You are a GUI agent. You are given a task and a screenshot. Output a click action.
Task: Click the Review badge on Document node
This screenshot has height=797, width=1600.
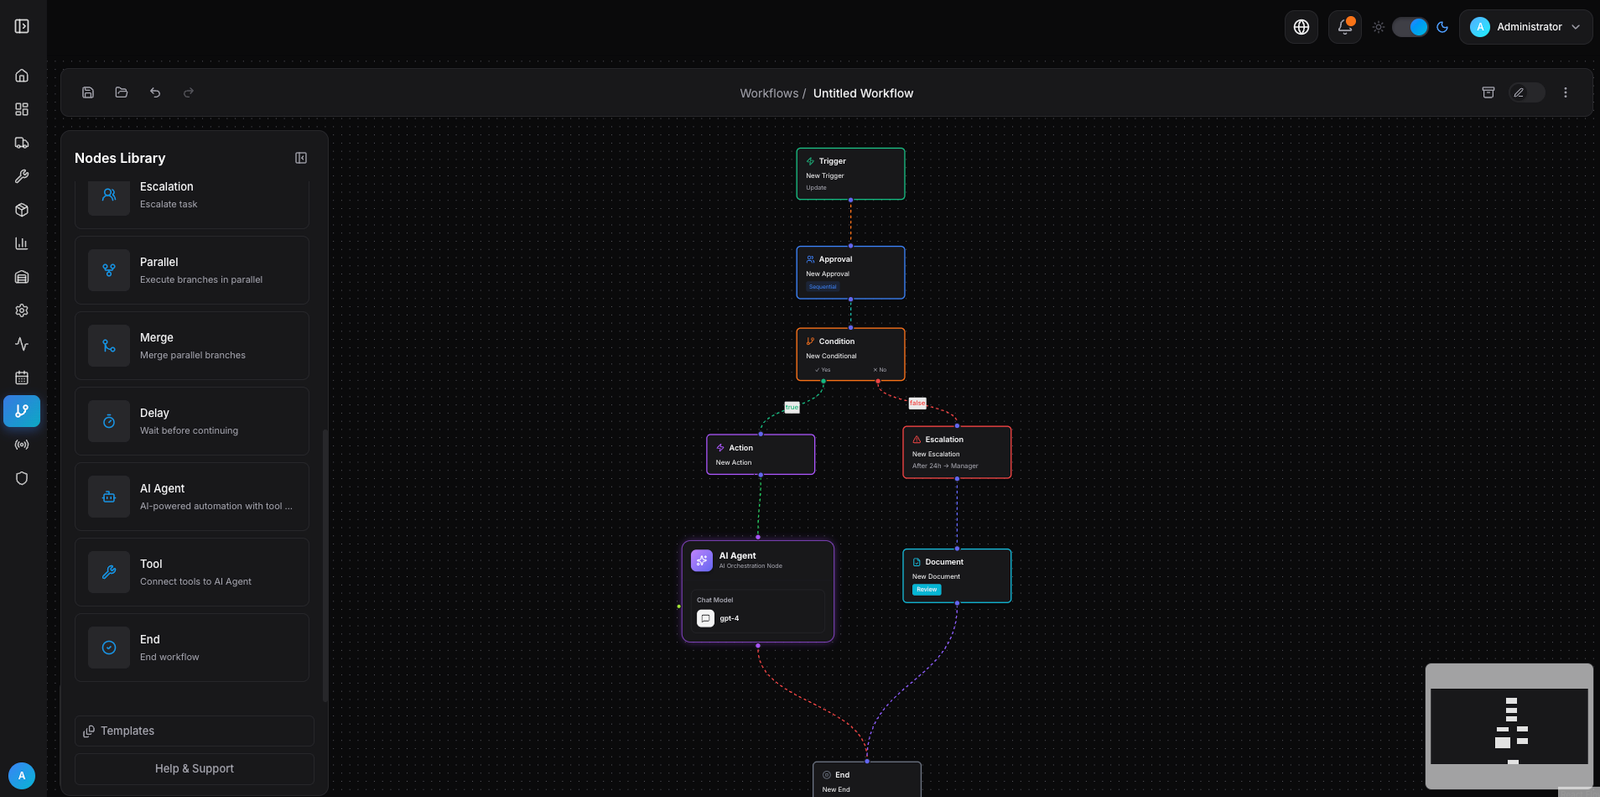(x=927, y=590)
